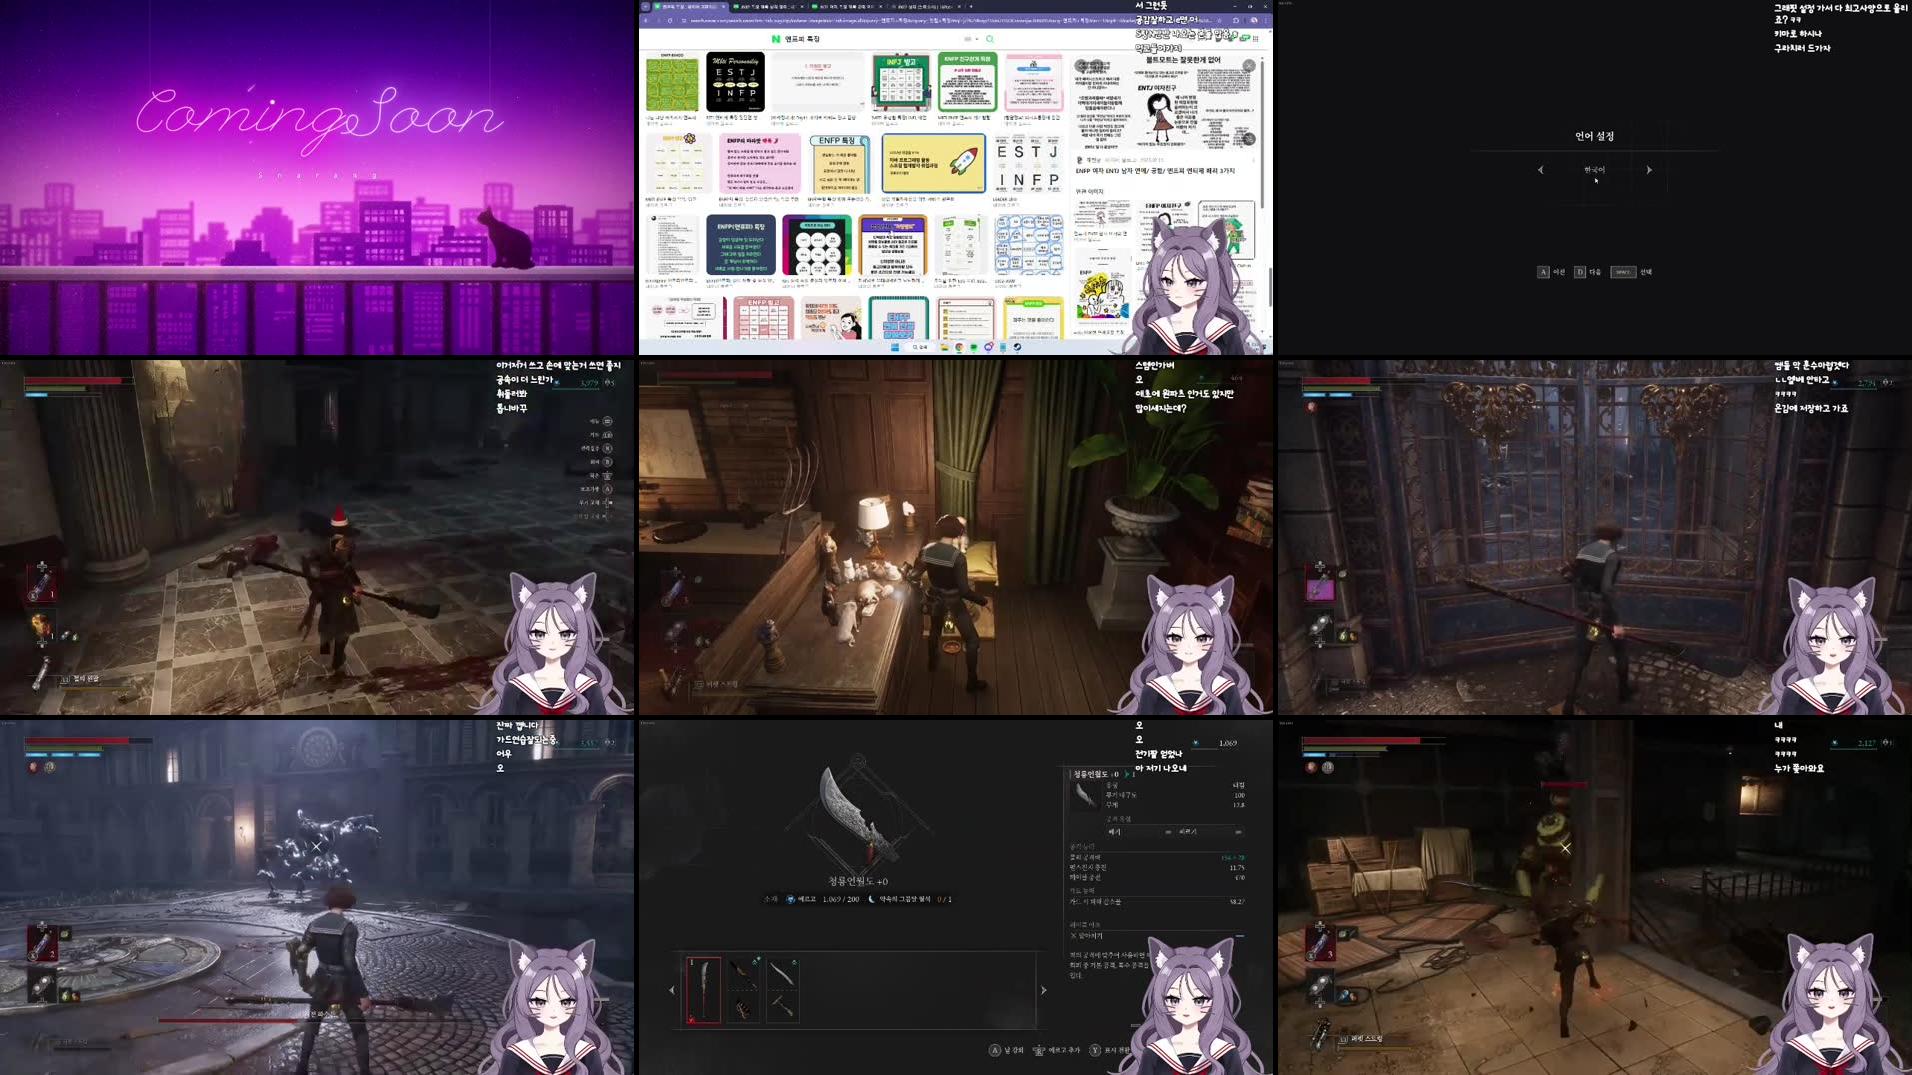Page the weapon list left with the arrow
Image resolution: width=1912 pixels, height=1075 pixels.
pyautogui.click(x=672, y=990)
